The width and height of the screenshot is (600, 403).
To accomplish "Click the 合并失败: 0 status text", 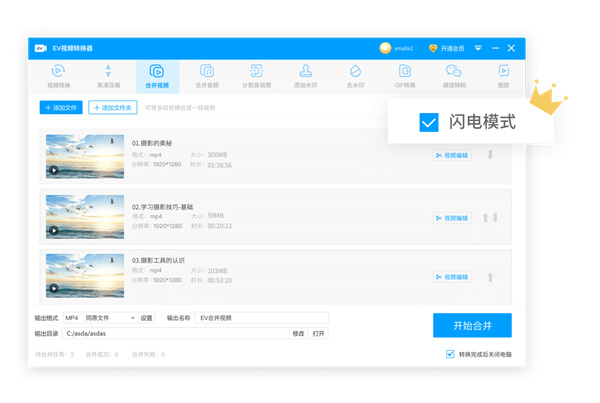I will 148,354.
